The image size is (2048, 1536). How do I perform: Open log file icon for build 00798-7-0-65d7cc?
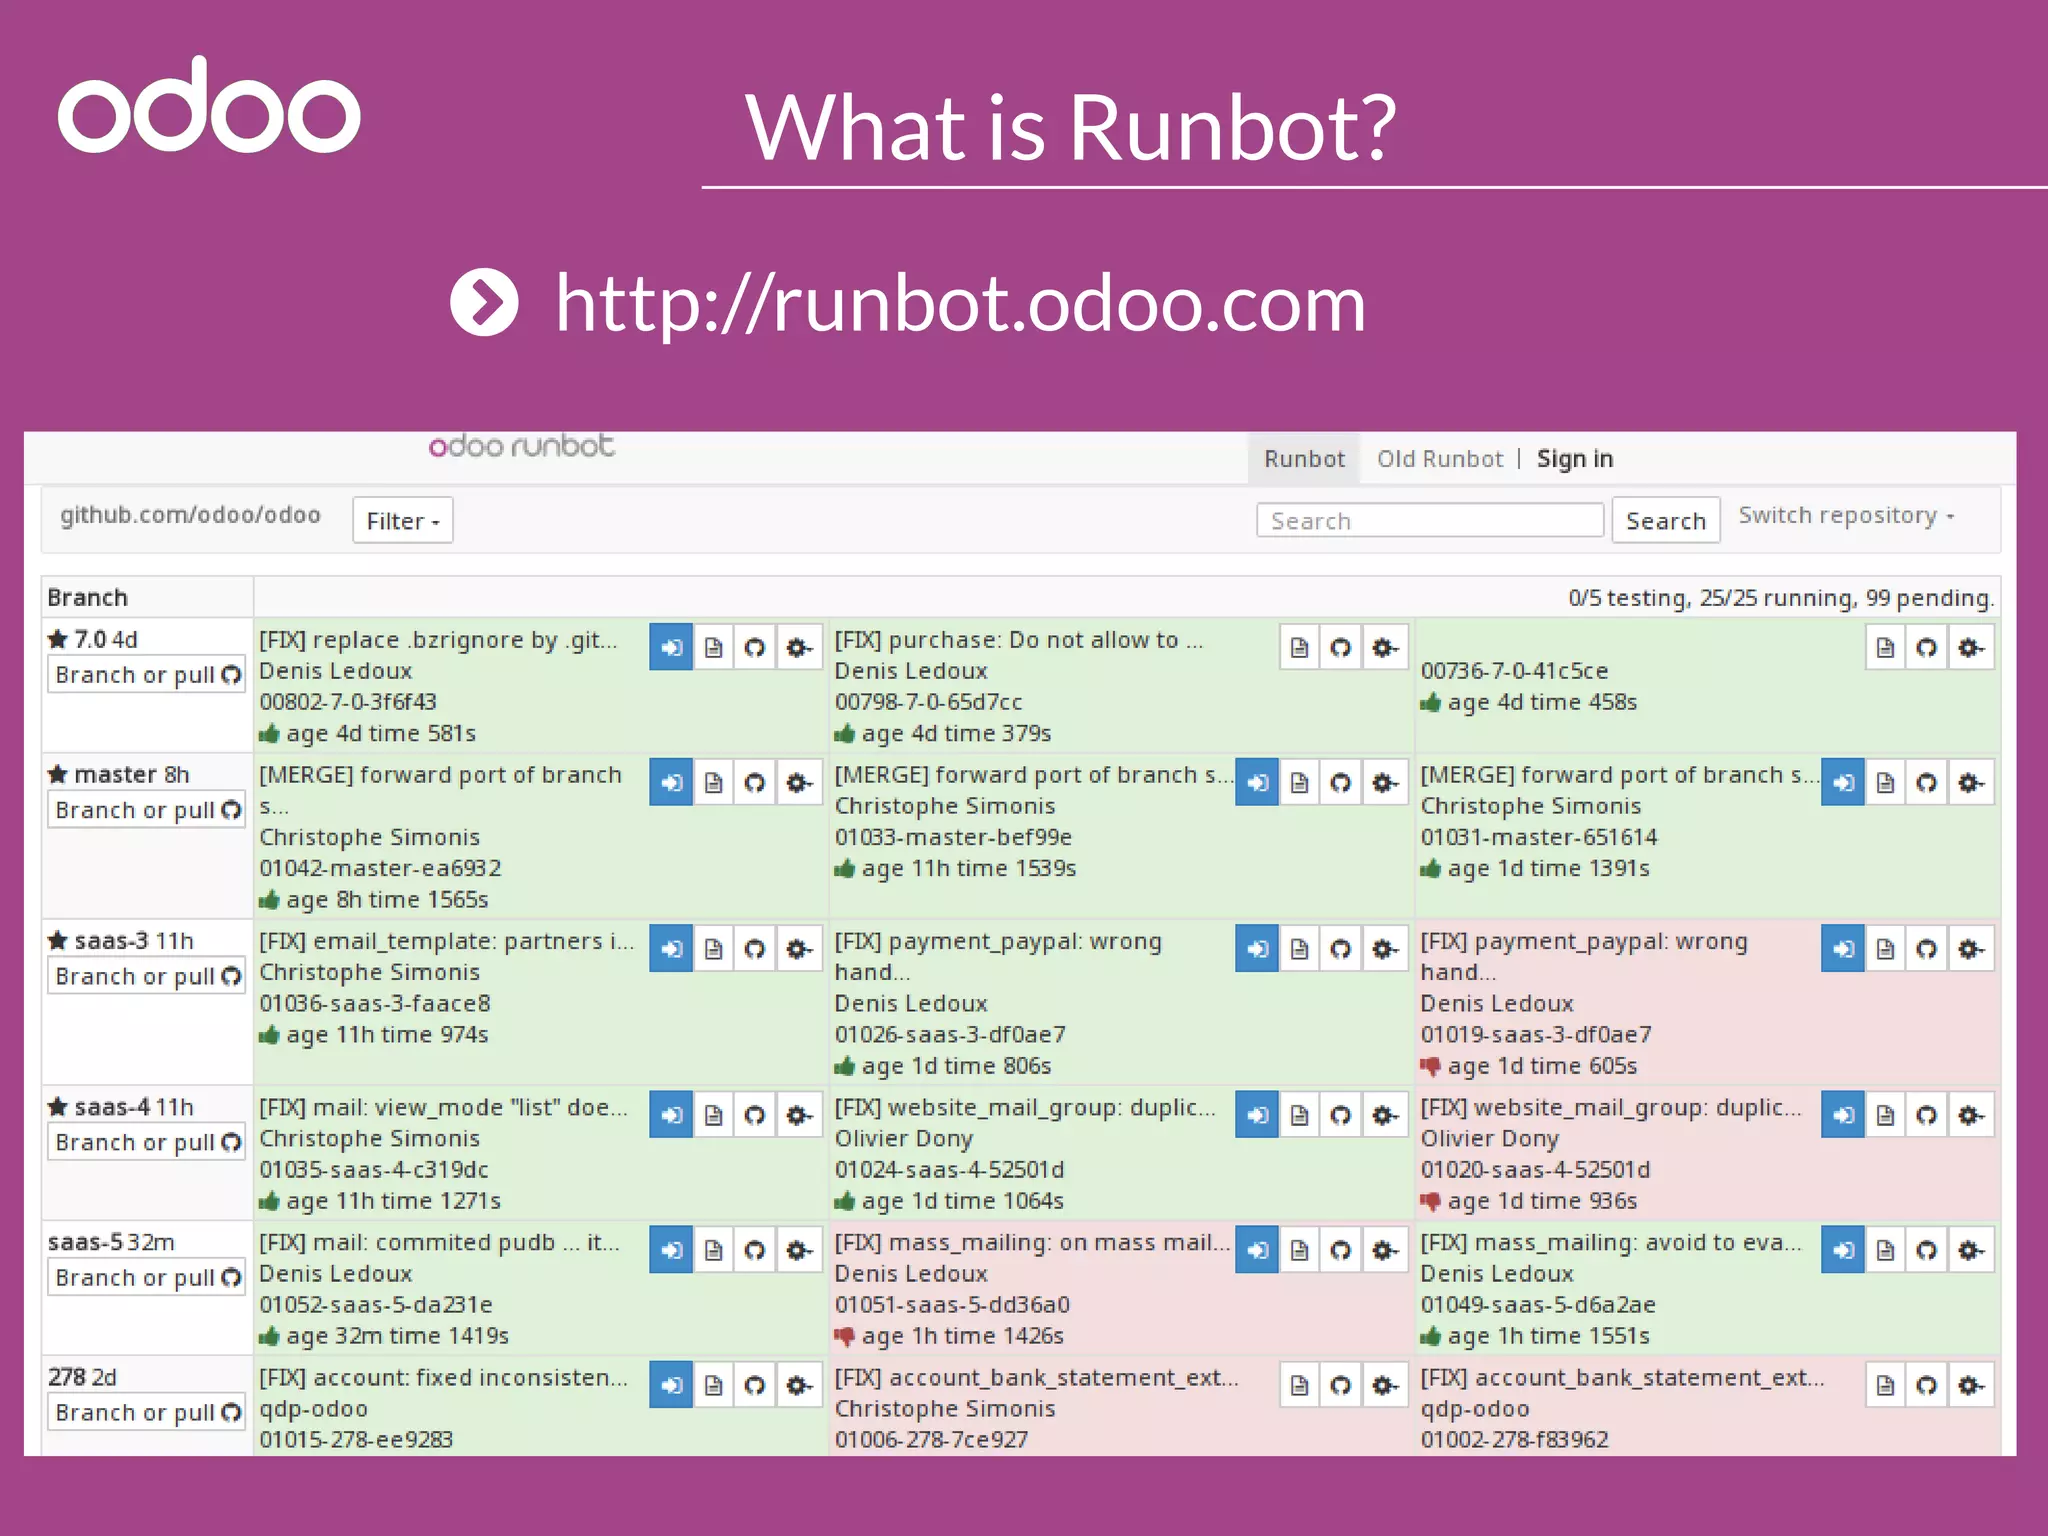(x=1299, y=647)
